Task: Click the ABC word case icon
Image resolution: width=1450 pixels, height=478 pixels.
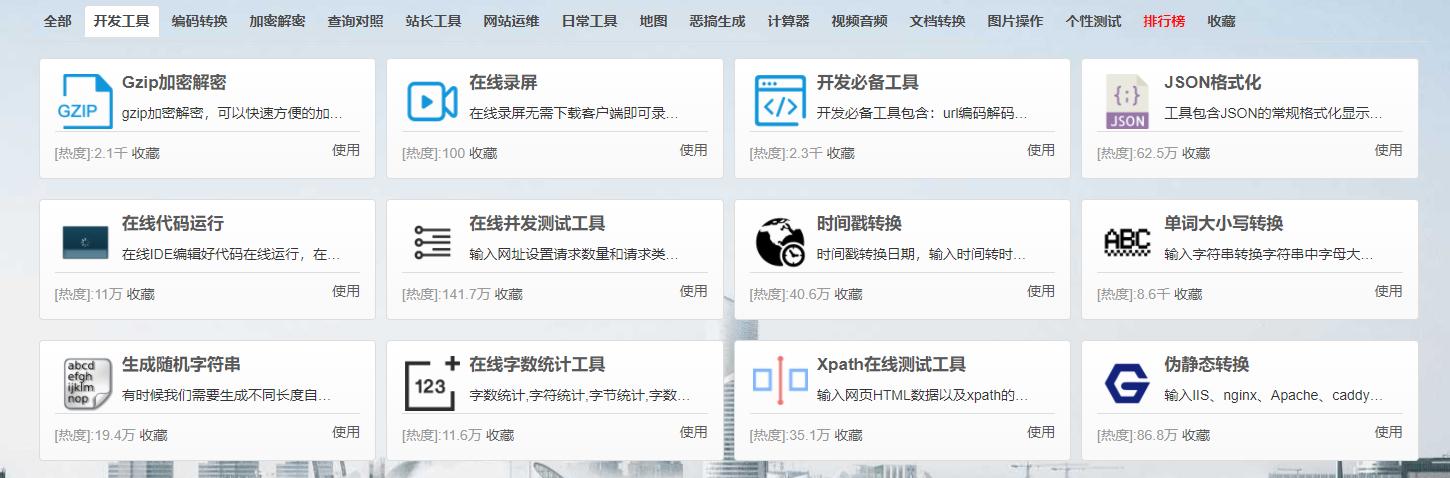Action: pos(1127,243)
